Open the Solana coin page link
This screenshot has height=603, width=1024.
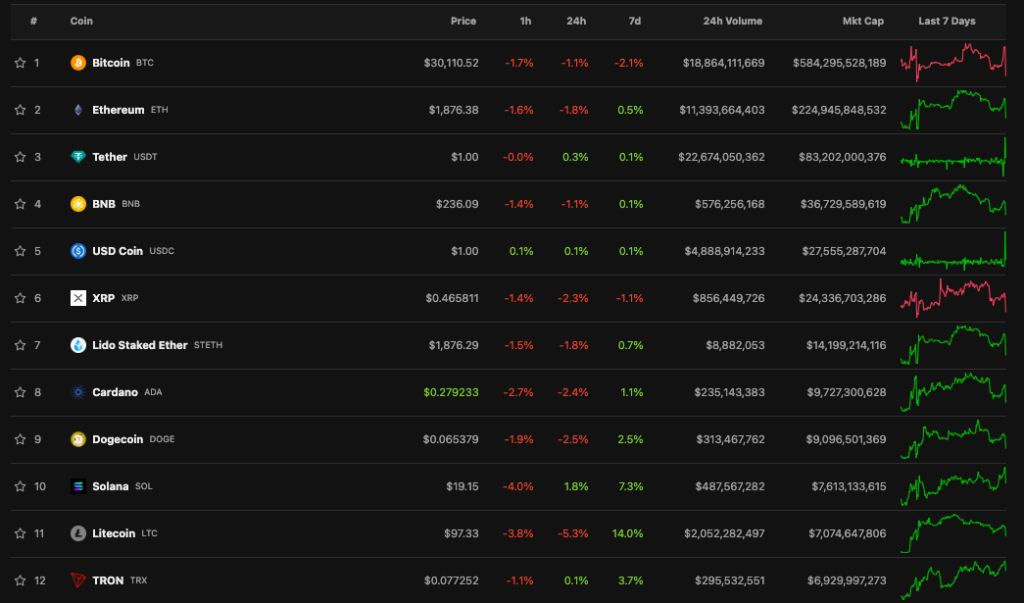click(x=110, y=486)
